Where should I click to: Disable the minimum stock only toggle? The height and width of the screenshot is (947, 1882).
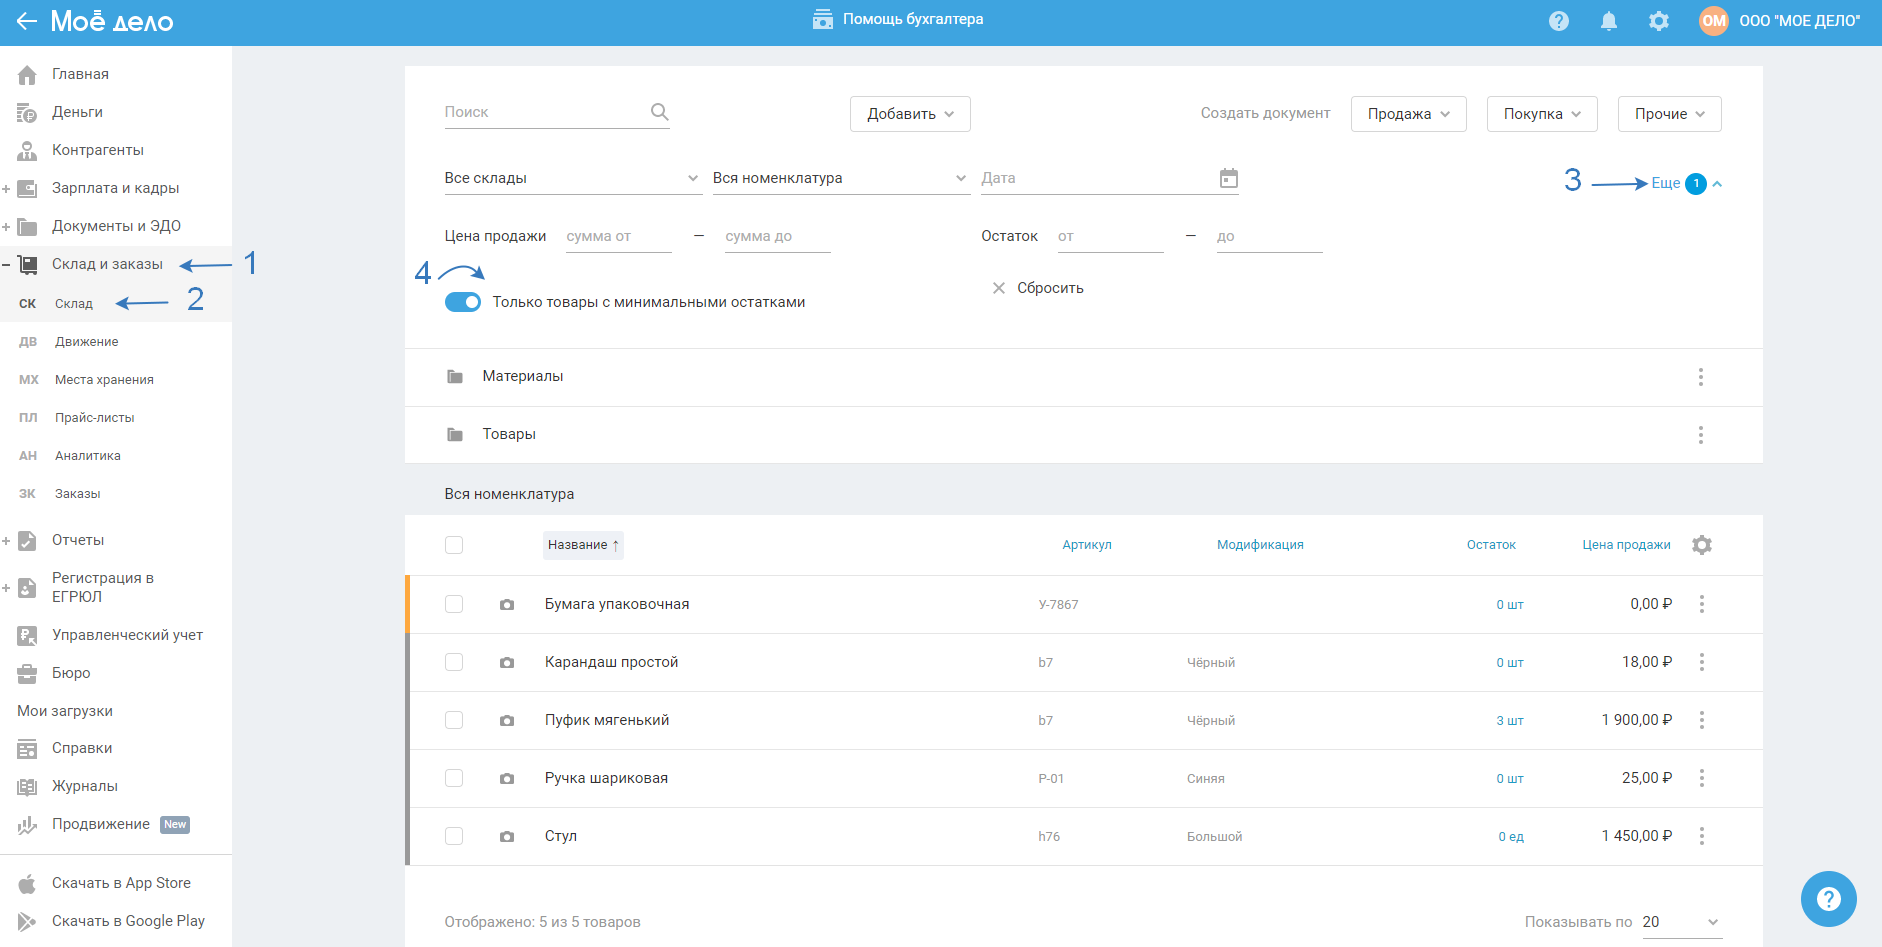click(x=462, y=302)
